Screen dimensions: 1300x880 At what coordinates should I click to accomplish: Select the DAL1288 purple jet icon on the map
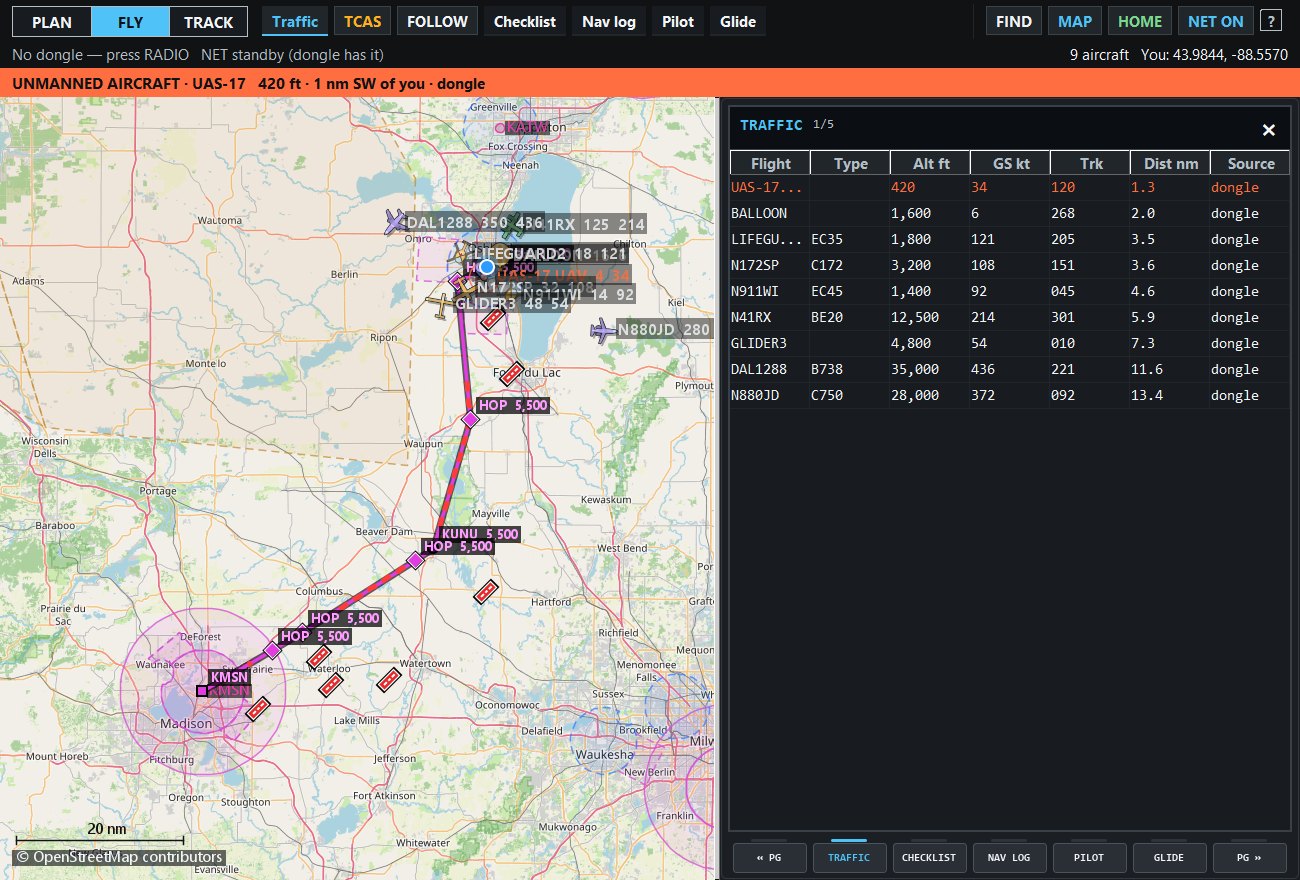tap(396, 222)
